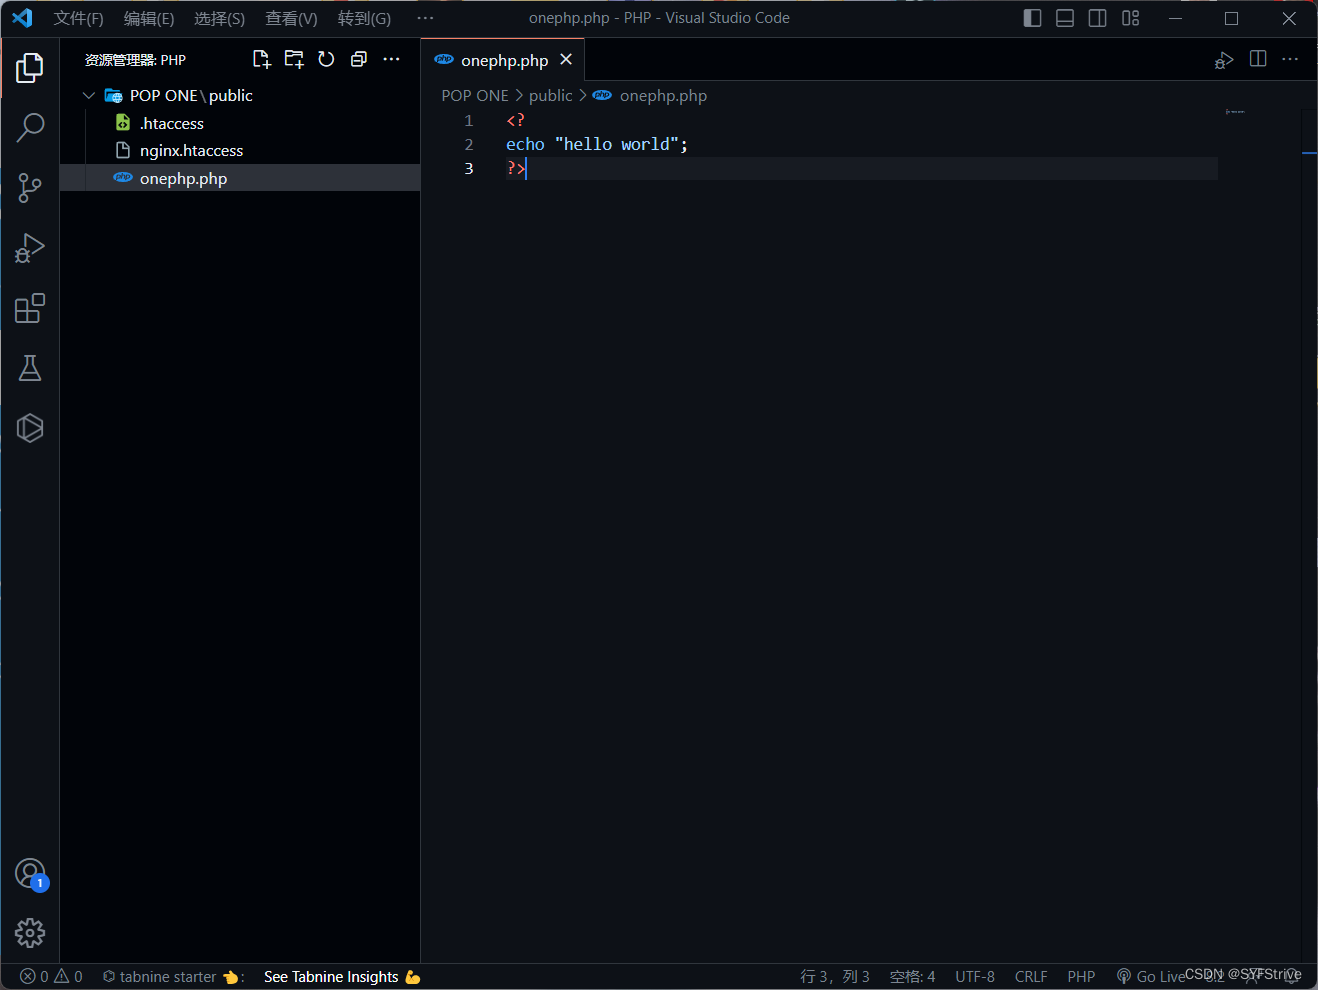The height and width of the screenshot is (990, 1318).
Task: Change language mode PHP
Action: point(1081,977)
